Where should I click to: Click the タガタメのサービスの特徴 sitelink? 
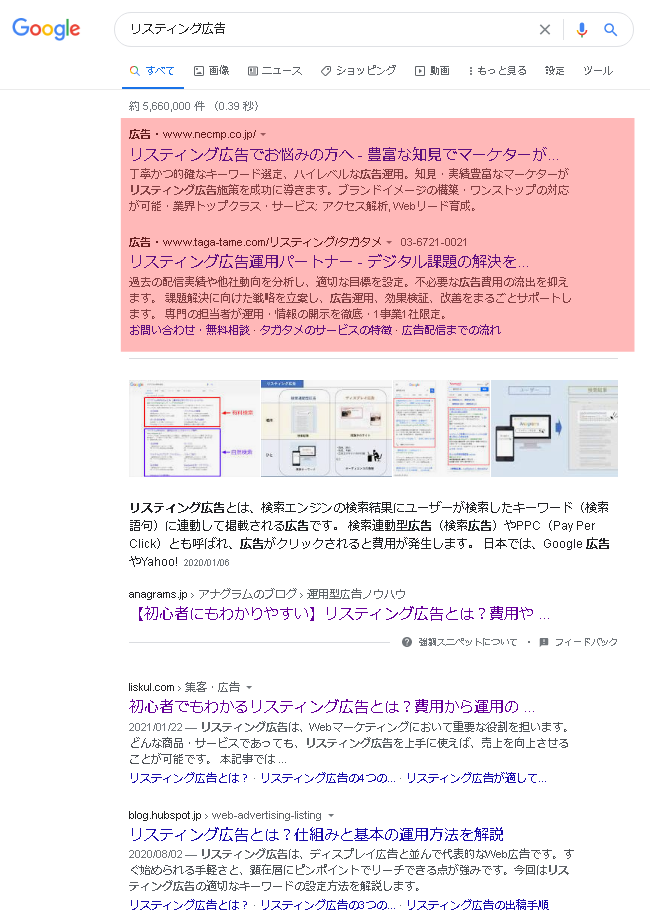326,330
